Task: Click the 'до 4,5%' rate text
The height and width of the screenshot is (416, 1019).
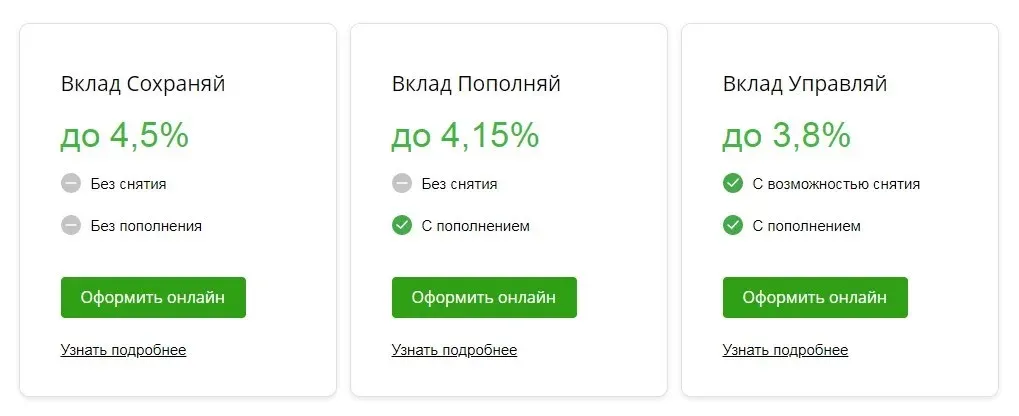Action: pos(125,136)
